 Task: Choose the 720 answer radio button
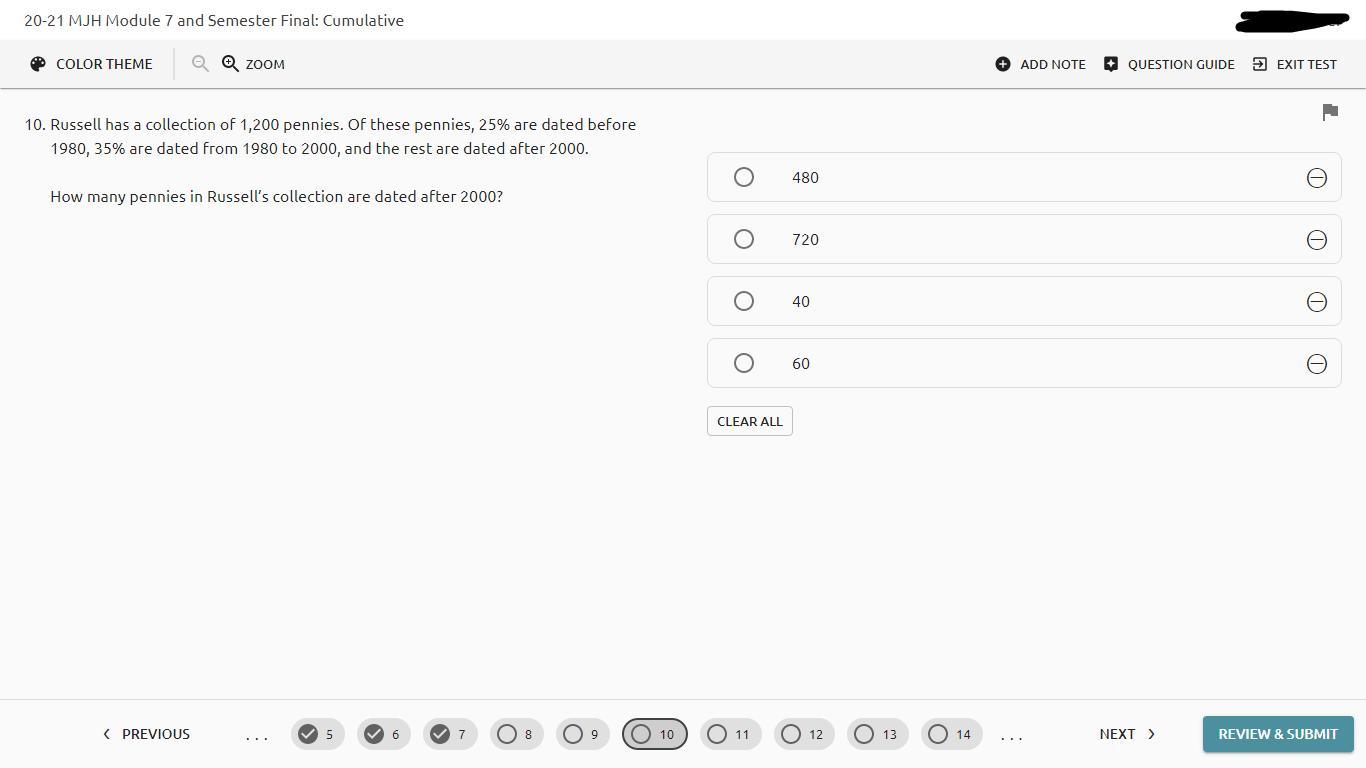(x=744, y=239)
